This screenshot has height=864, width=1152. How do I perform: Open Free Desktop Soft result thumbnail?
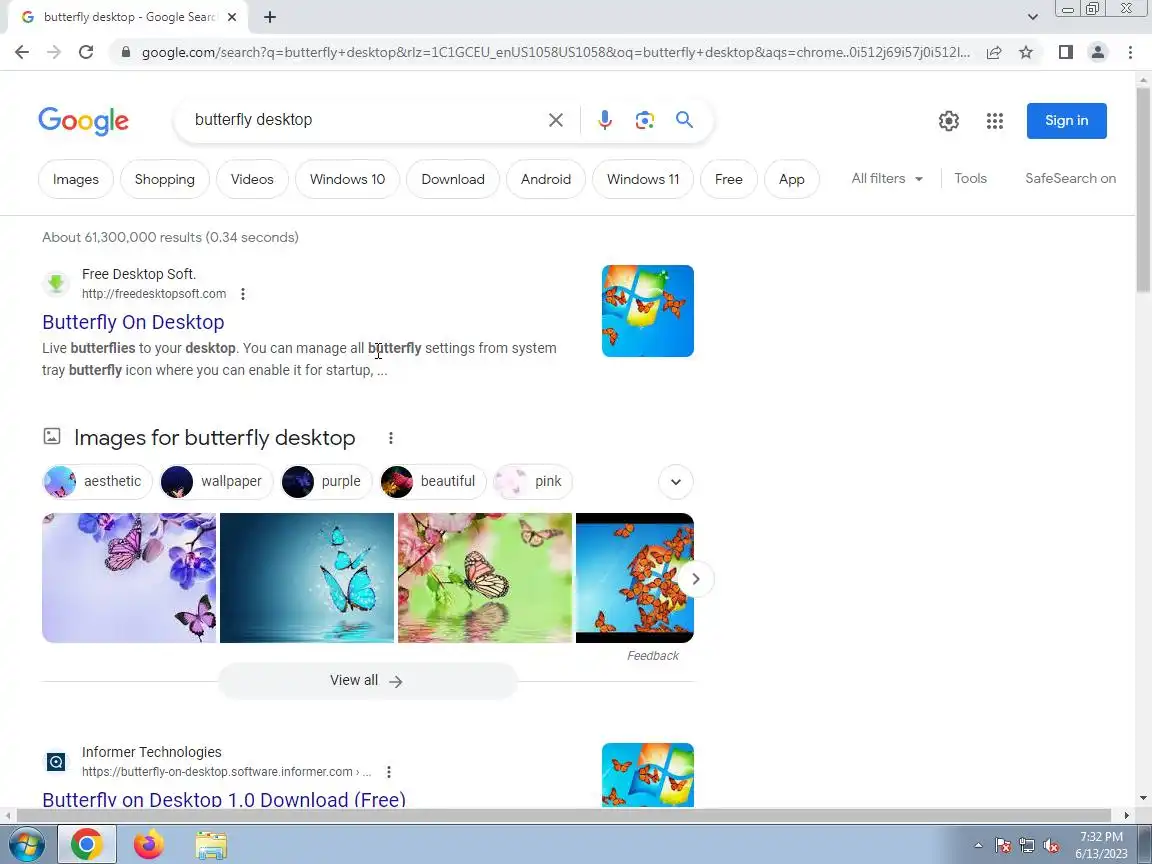pos(647,311)
